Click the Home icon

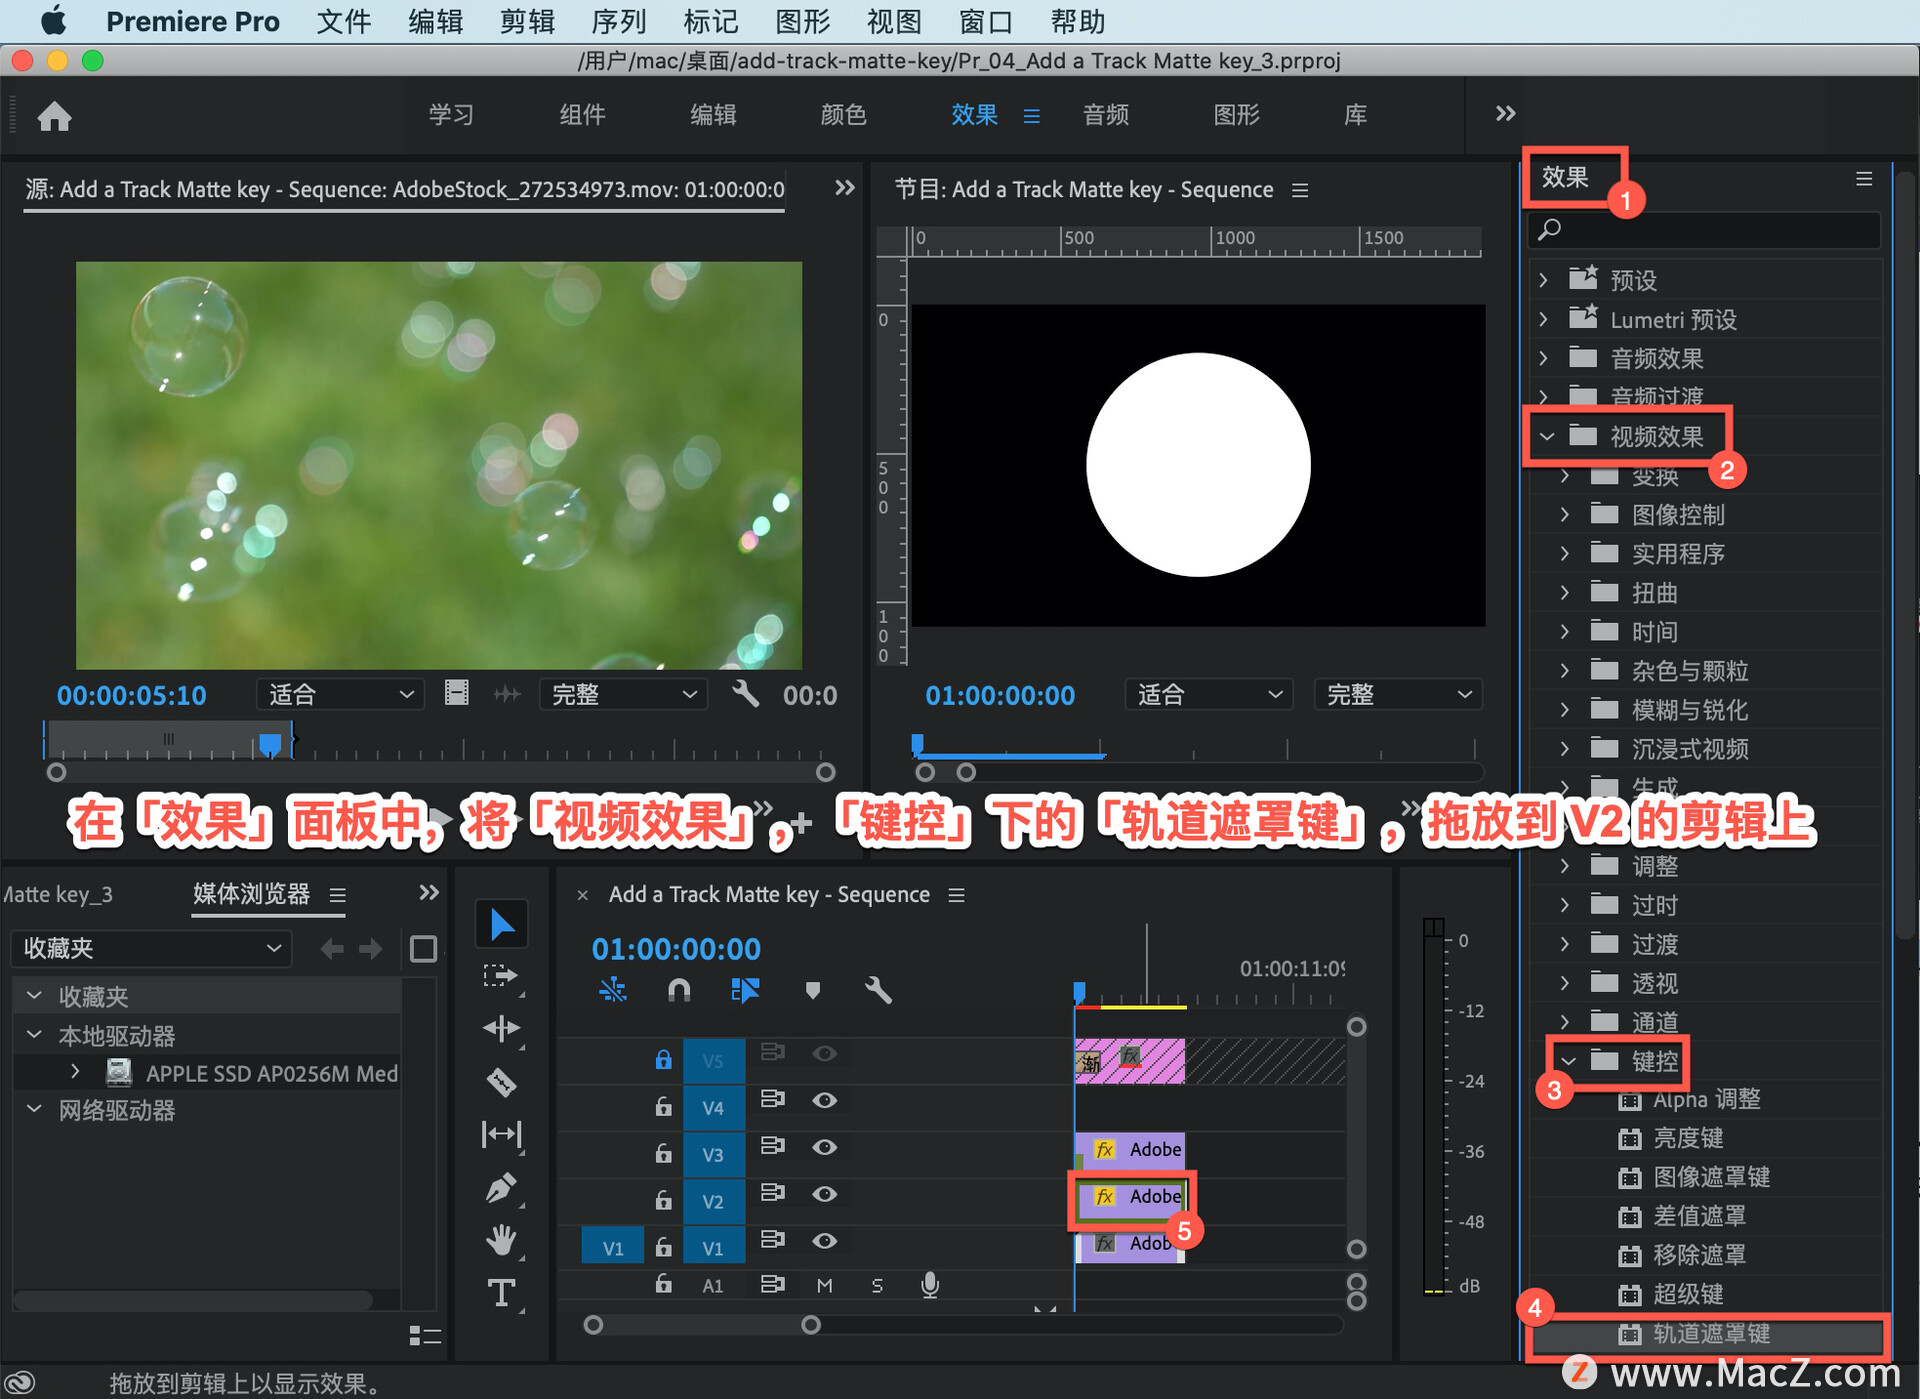coord(54,116)
